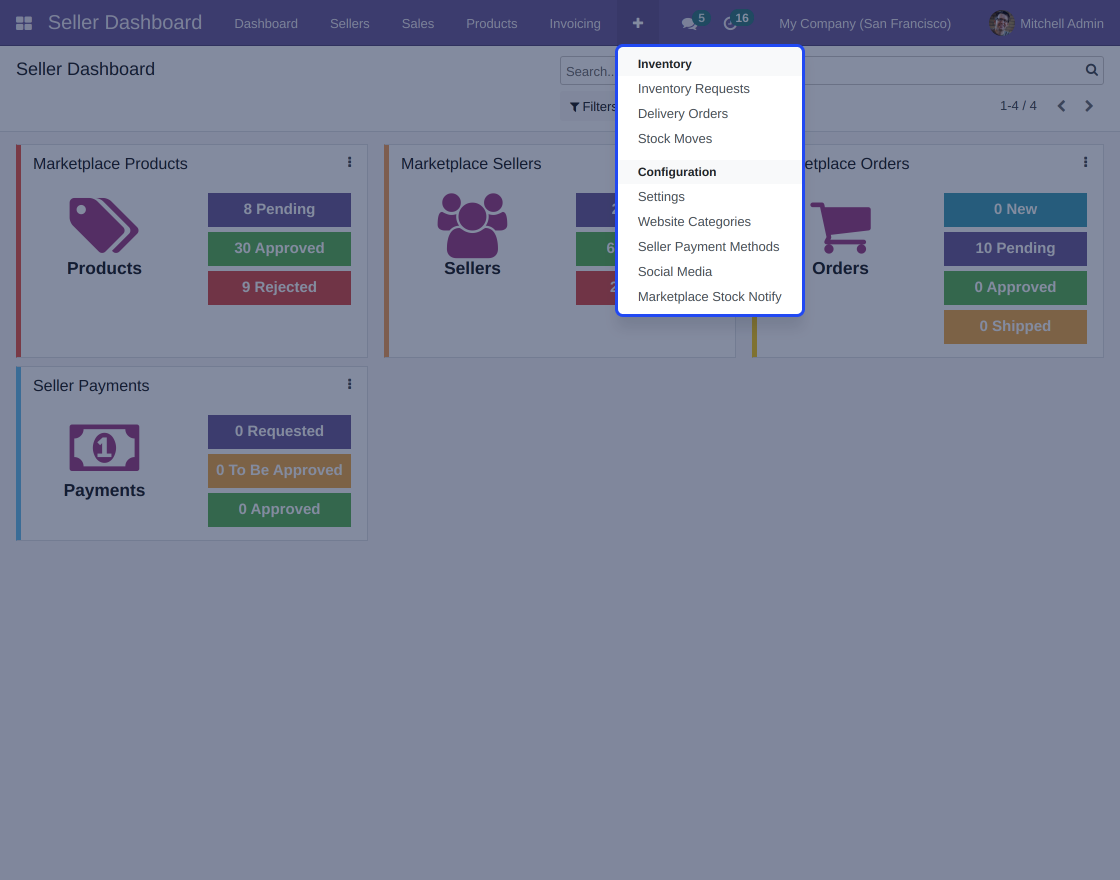Open Sellers menu in navbar
This screenshot has width=1120, height=880.
349,24
